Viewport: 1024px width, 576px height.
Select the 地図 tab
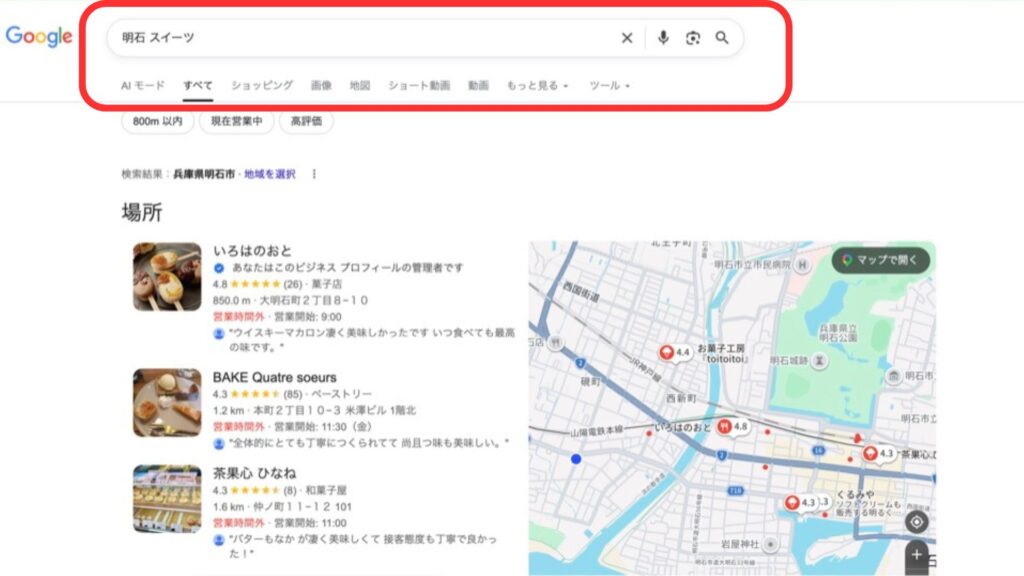361,86
